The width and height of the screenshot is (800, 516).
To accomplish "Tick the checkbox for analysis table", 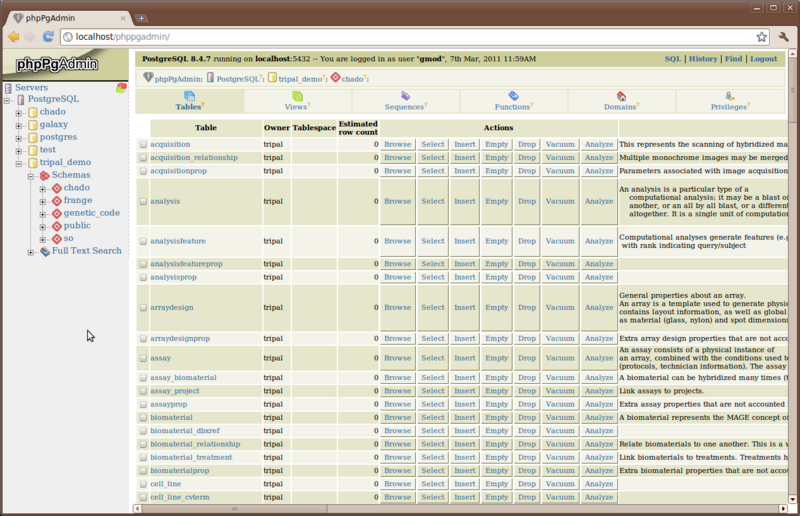I will pyautogui.click(x=143, y=202).
